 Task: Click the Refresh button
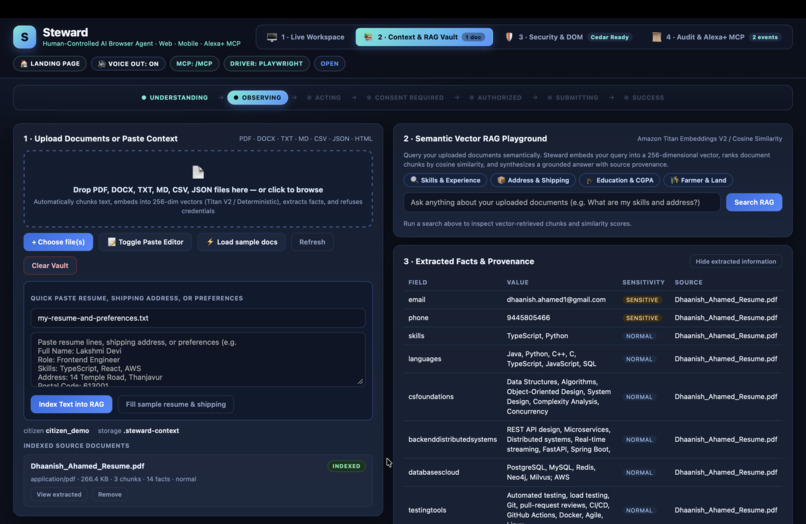pyautogui.click(x=312, y=242)
